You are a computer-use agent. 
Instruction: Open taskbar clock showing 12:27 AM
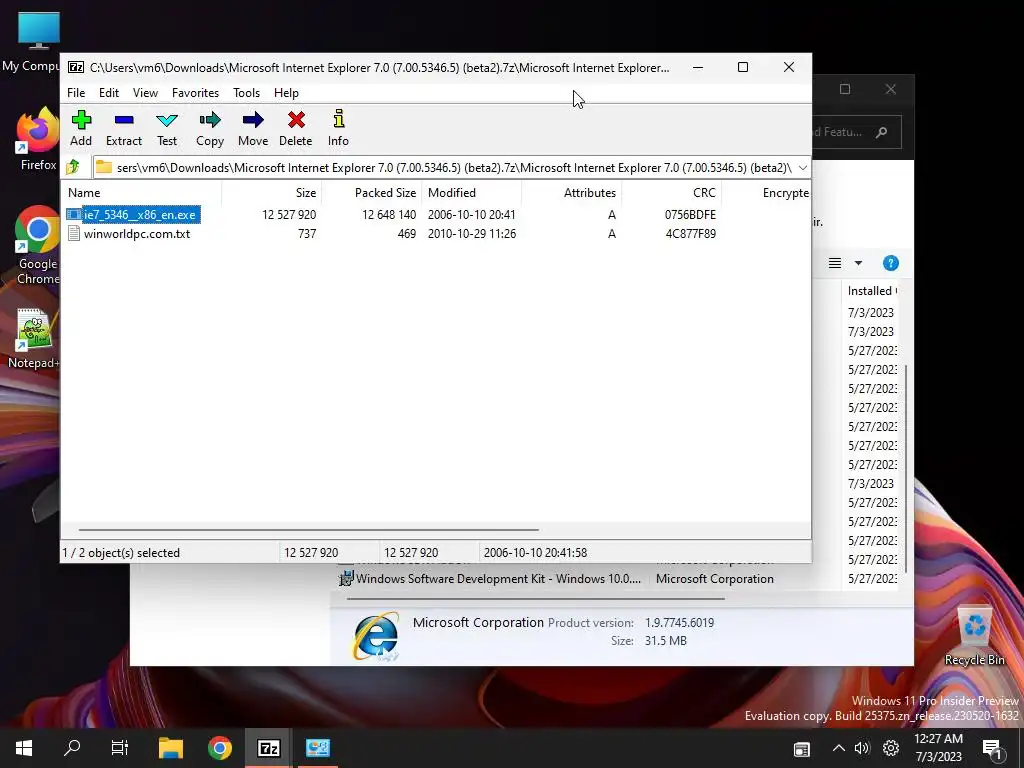click(x=938, y=748)
